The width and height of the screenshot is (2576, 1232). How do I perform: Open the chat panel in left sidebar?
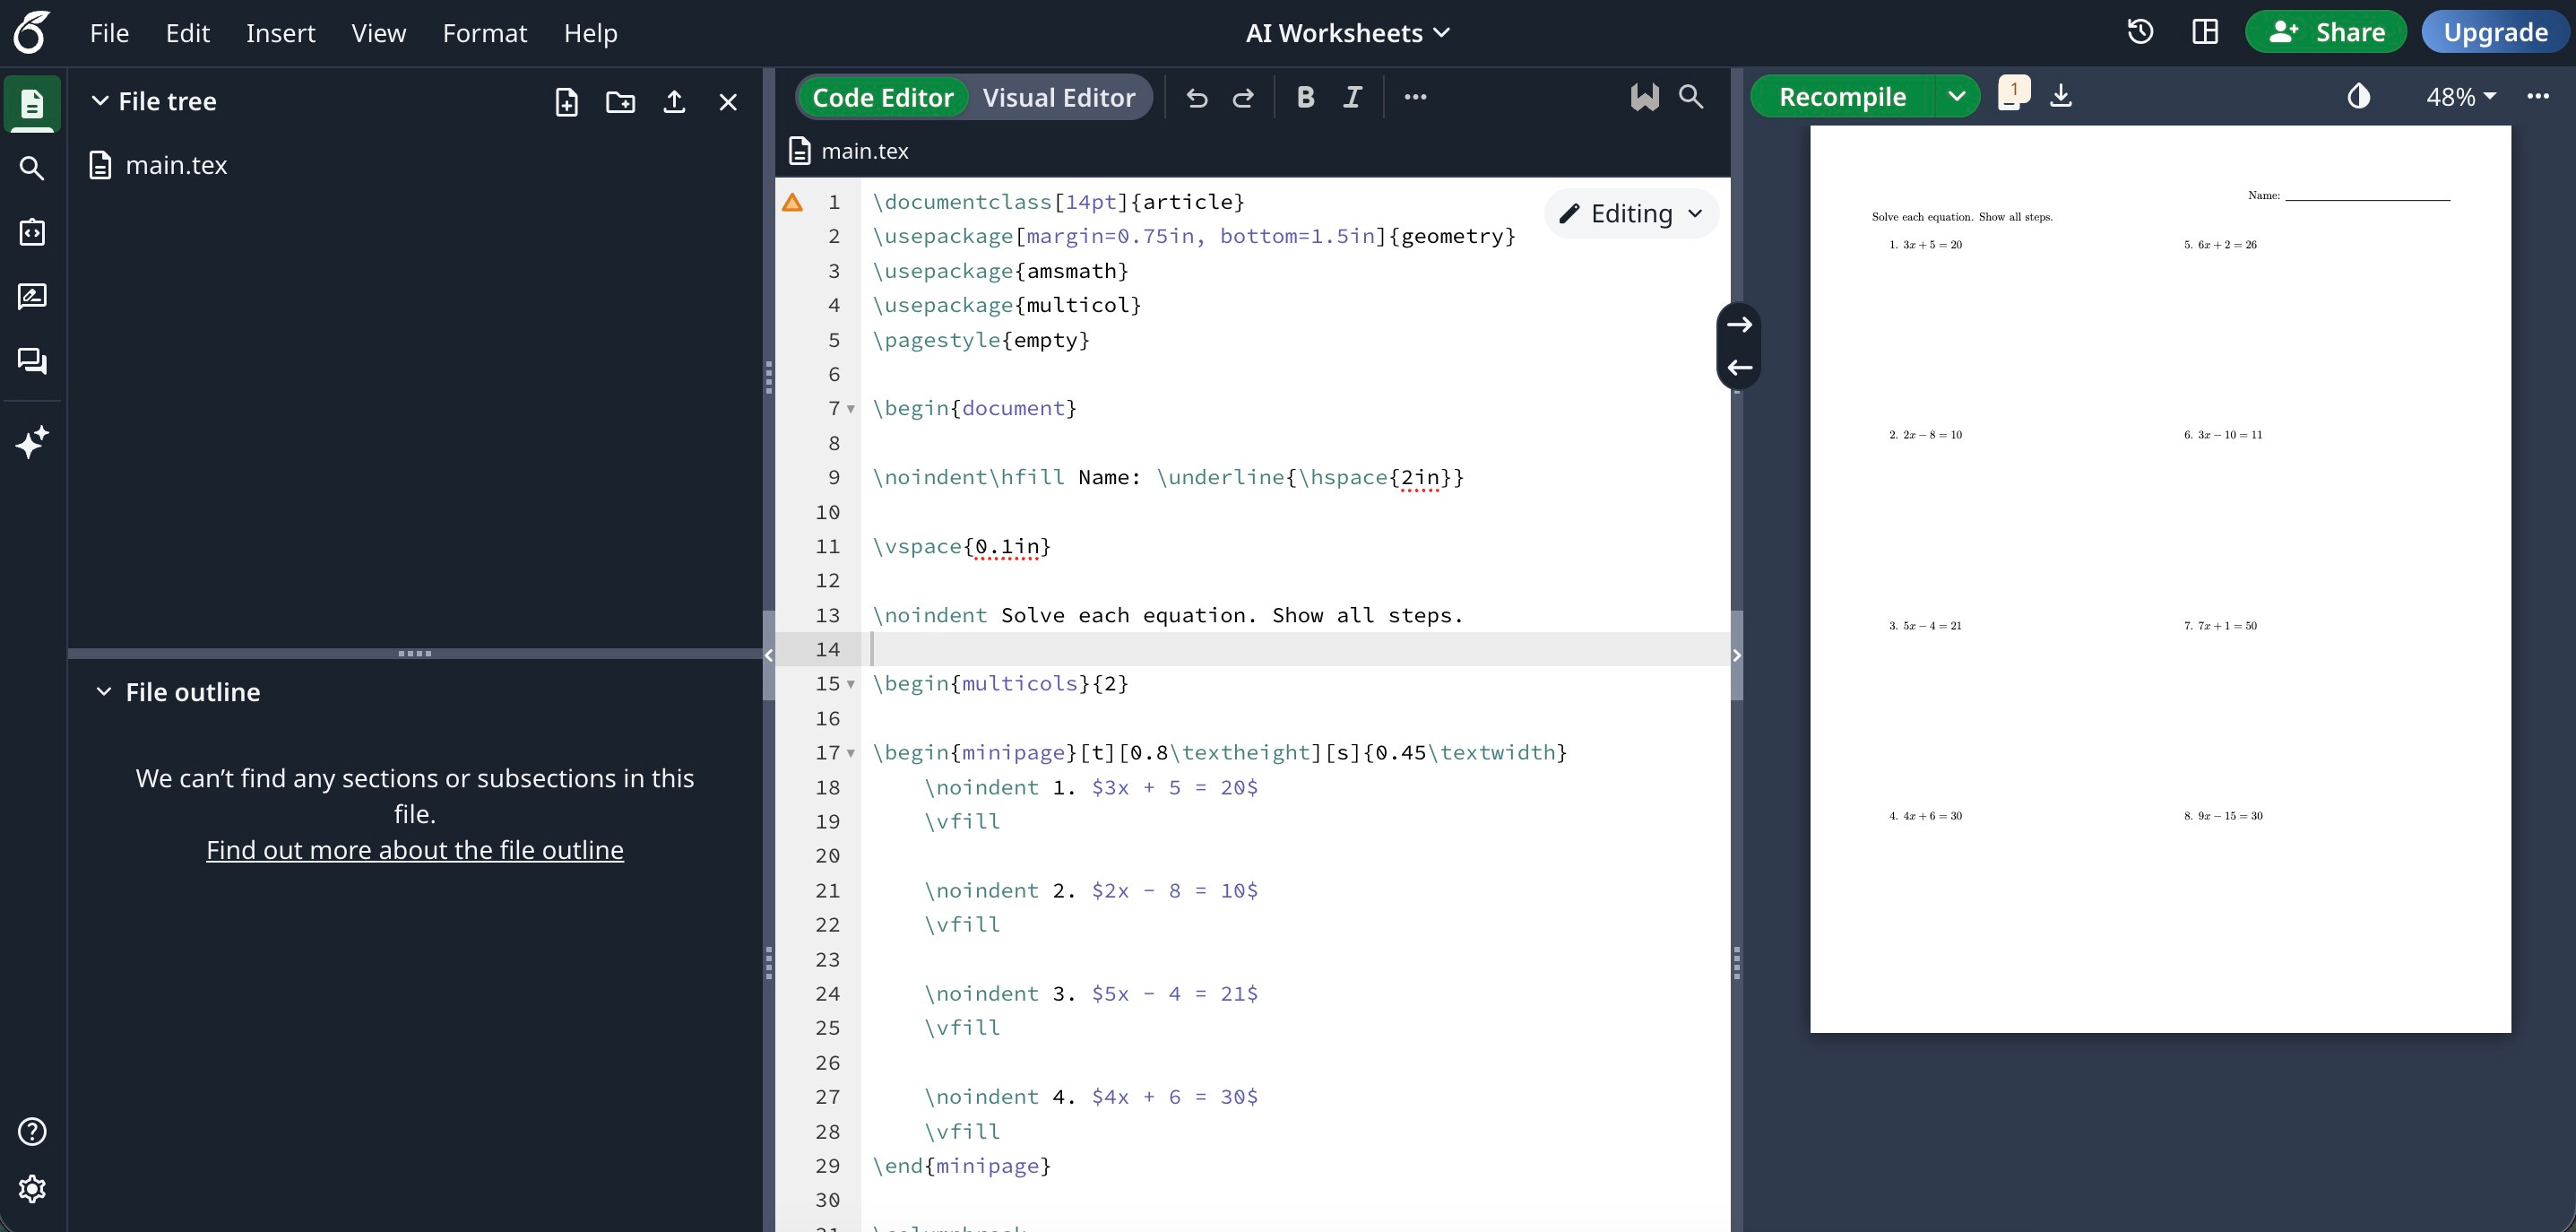point(32,360)
